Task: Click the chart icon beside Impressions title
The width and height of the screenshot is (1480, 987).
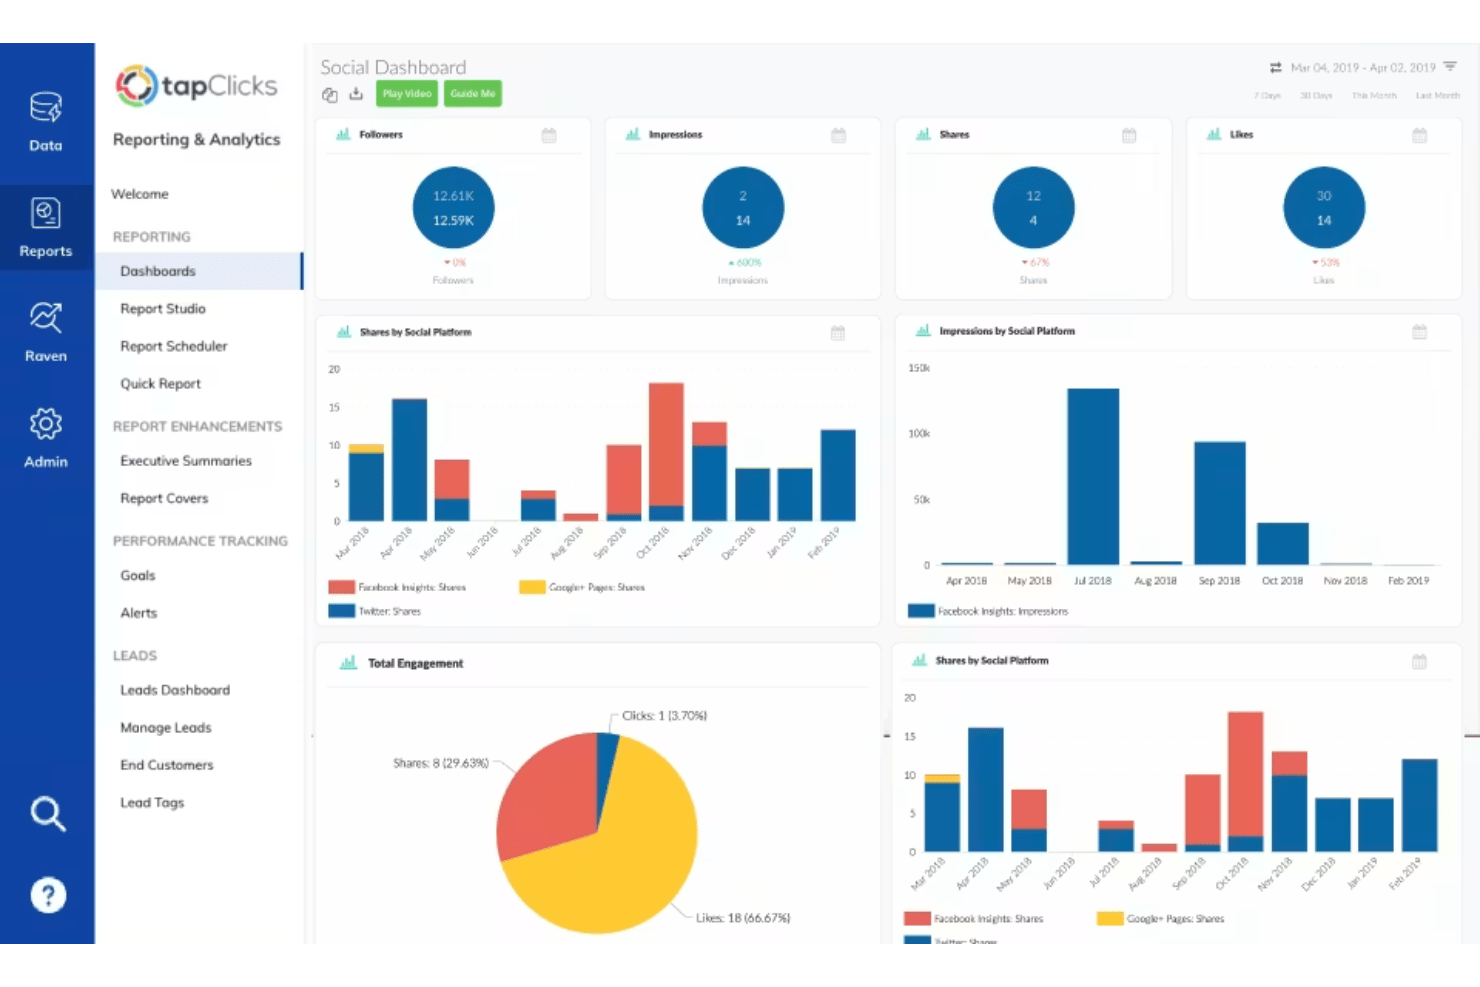Action: tap(633, 134)
